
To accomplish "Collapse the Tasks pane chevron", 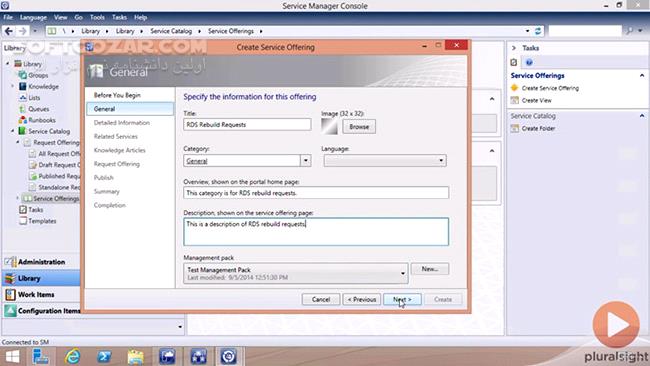I will (514, 48).
